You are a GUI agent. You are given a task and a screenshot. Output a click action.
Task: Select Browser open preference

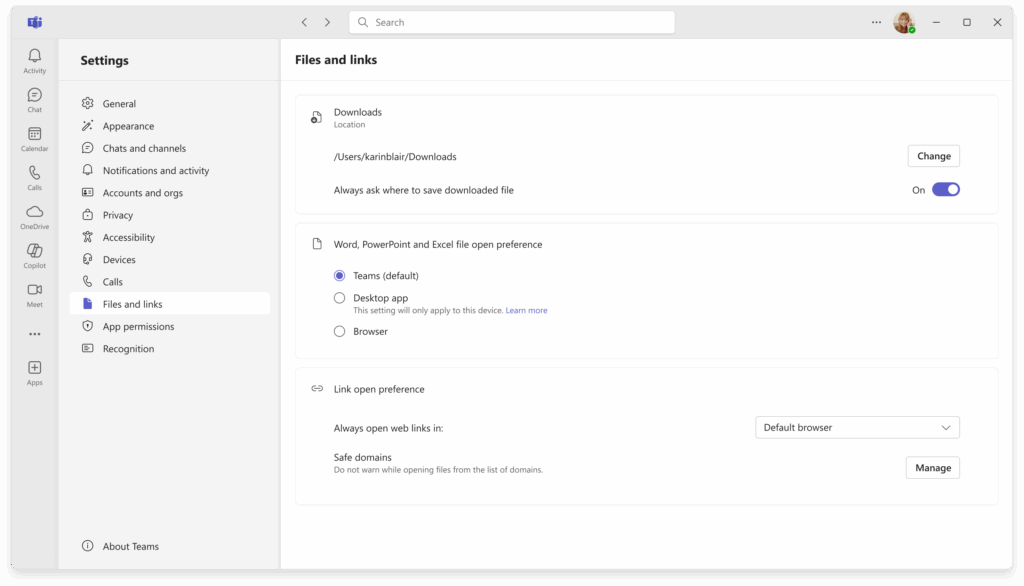(x=340, y=331)
